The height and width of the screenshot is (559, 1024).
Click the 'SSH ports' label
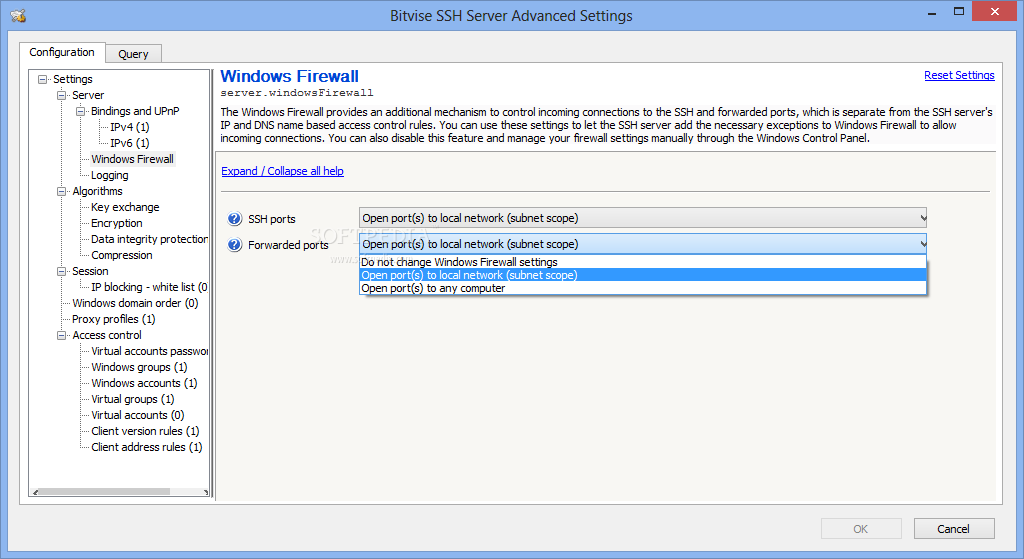pos(272,219)
